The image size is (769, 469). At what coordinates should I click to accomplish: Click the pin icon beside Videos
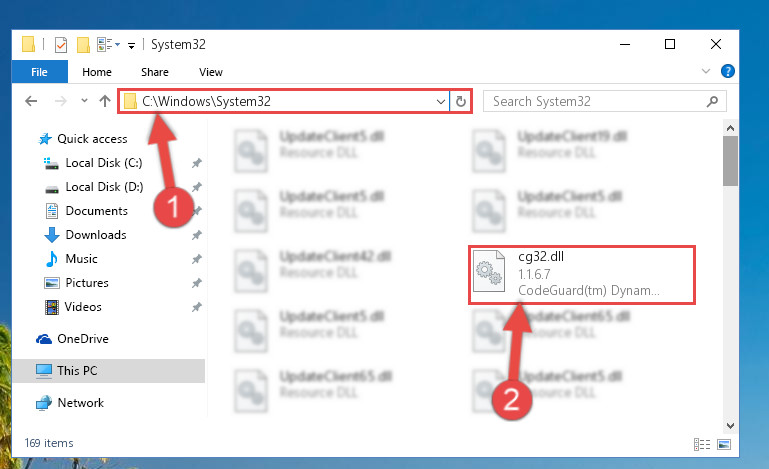tap(197, 307)
